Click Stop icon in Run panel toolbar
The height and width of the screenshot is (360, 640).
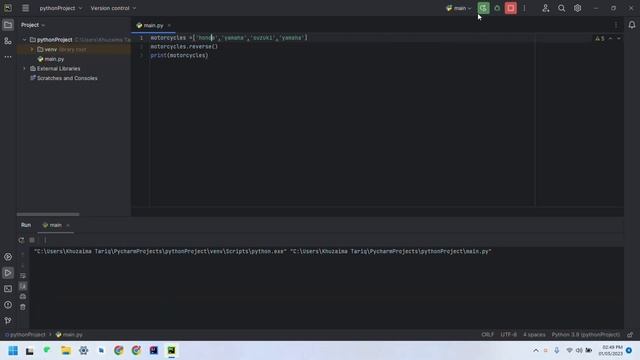32,240
